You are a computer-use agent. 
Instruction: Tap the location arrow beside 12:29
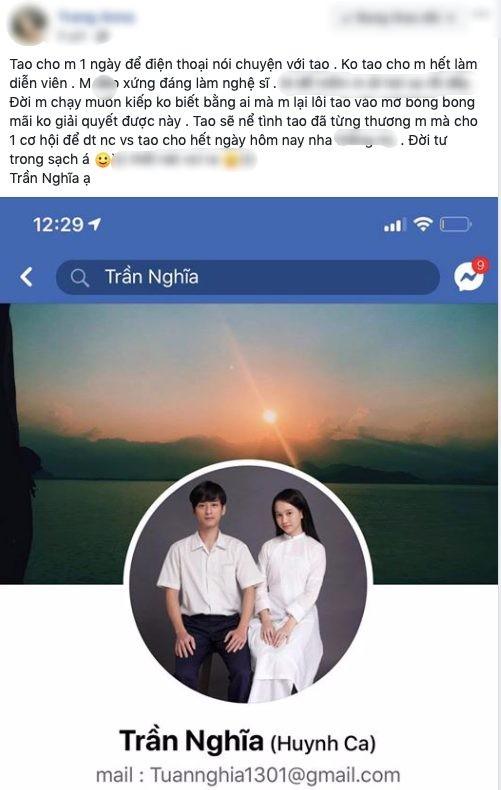[x=94, y=224]
